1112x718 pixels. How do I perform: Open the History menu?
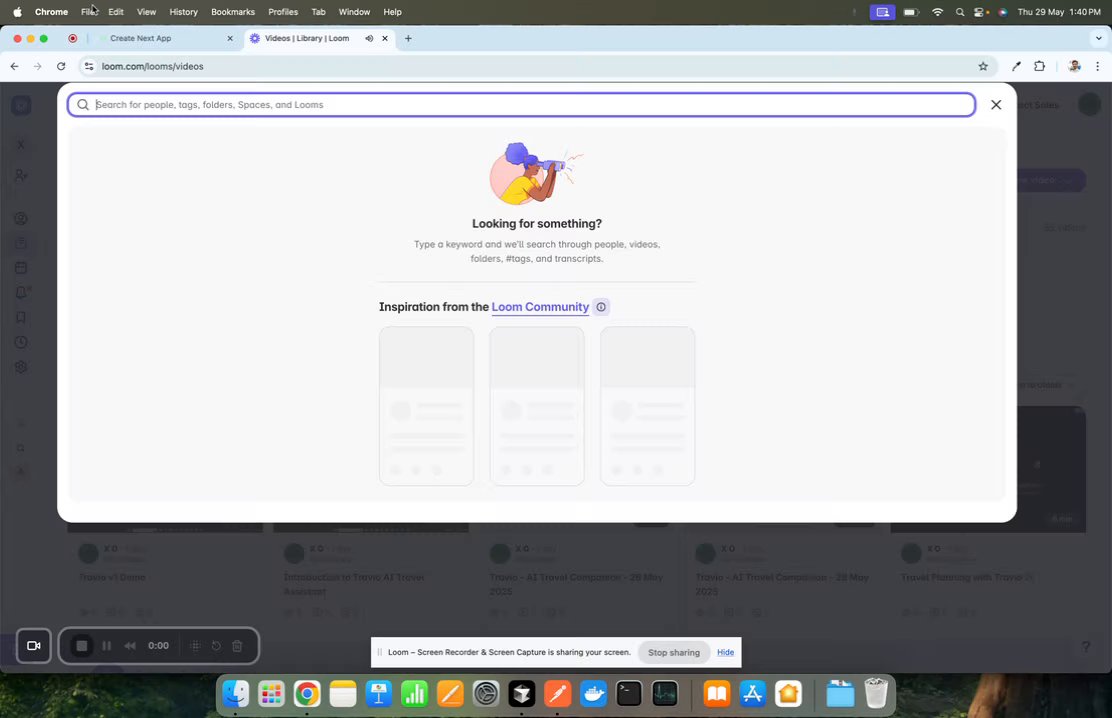click(x=183, y=12)
